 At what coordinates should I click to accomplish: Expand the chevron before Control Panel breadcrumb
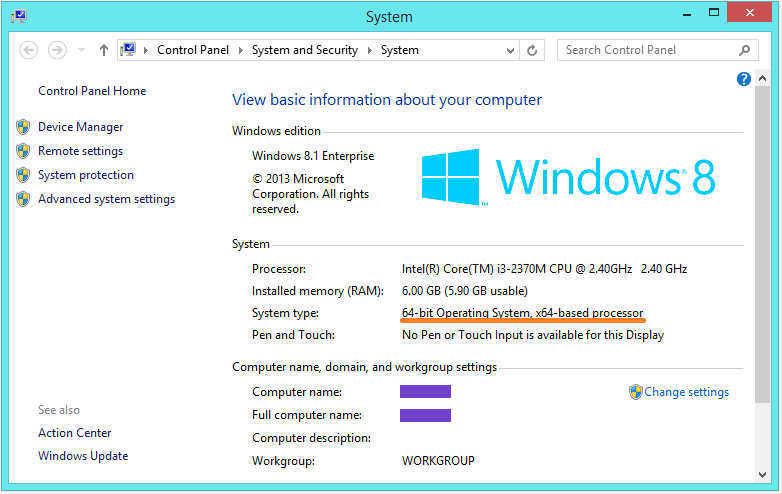146,50
